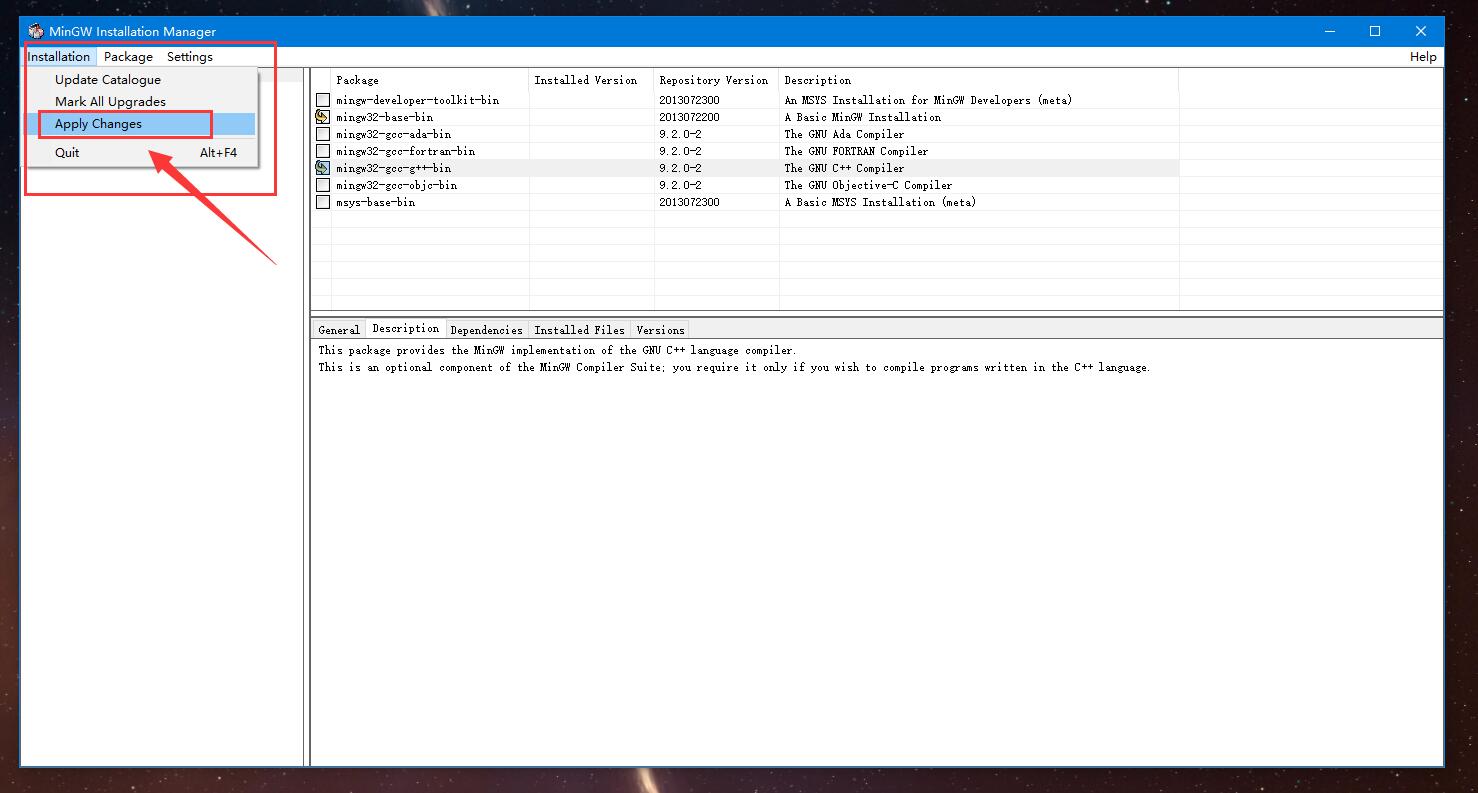The height and width of the screenshot is (793, 1478).
Task: Click the Installed Version column header
Action: pyautogui.click(x=592, y=80)
